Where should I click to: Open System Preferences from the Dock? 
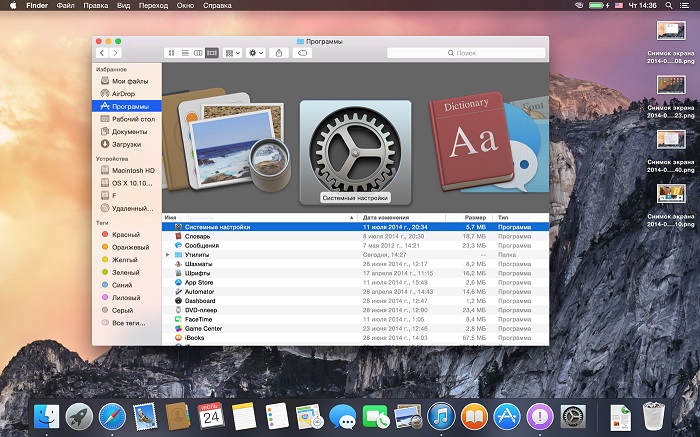point(573,417)
